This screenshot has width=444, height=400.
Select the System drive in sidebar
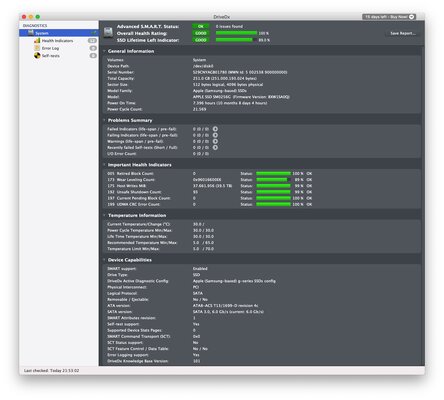(59, 33)
